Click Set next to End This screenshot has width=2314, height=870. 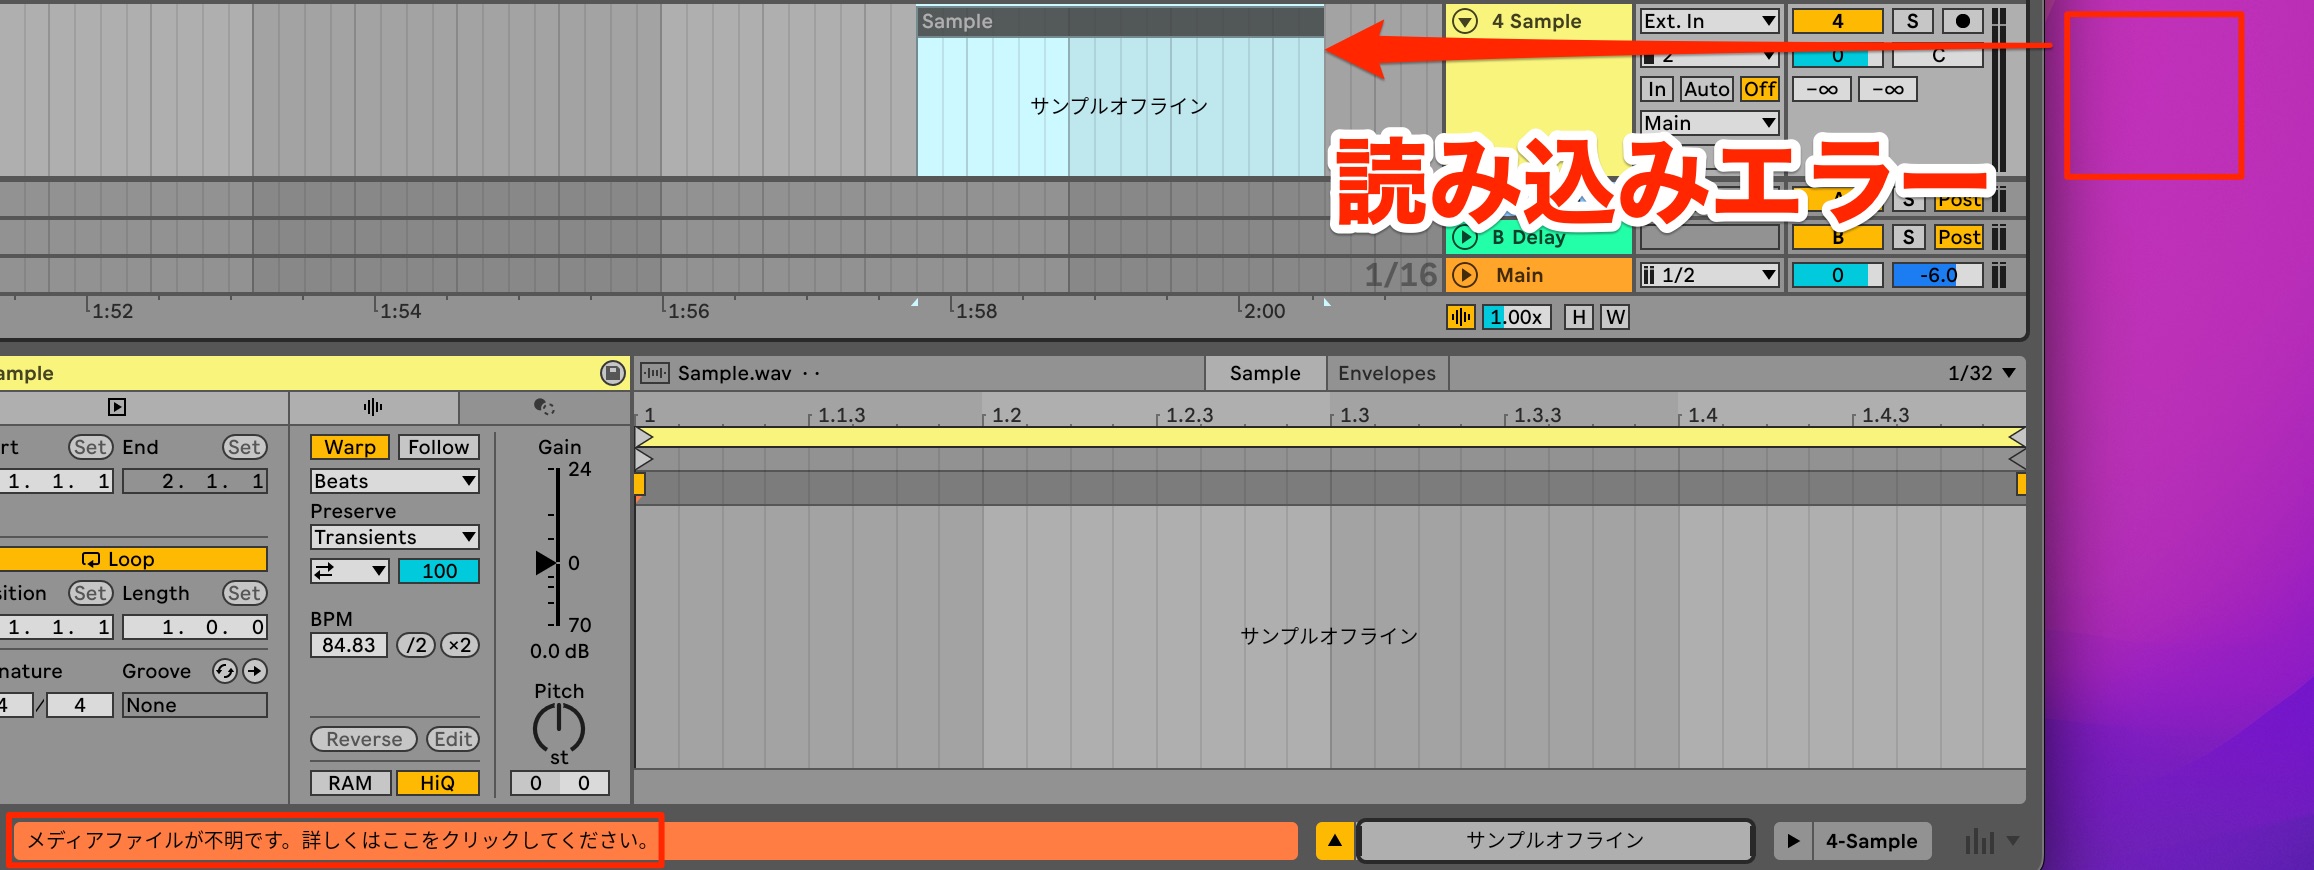(244, 447)
